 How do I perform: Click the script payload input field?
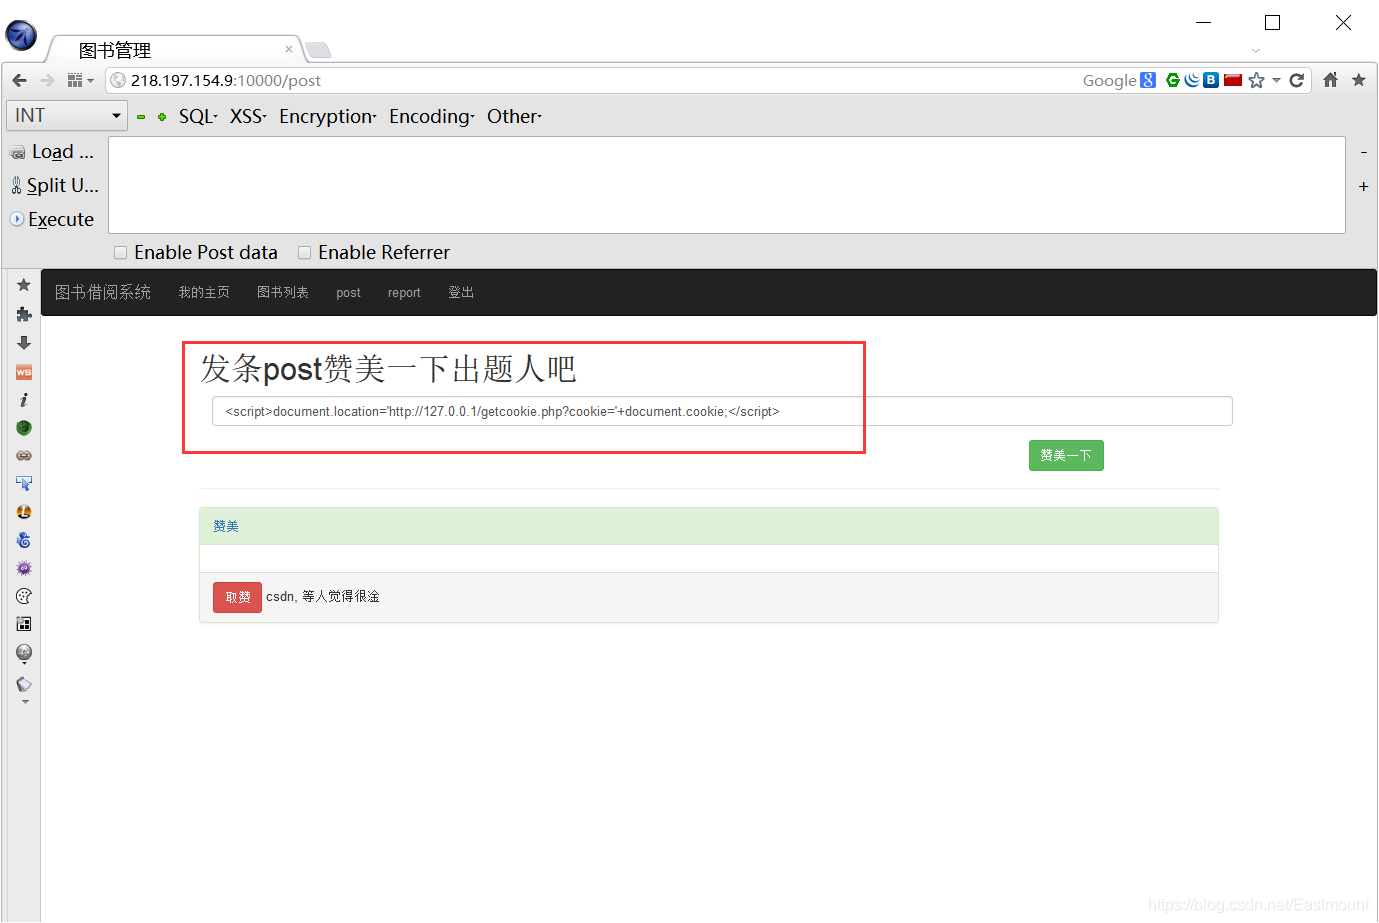(722, 411)
